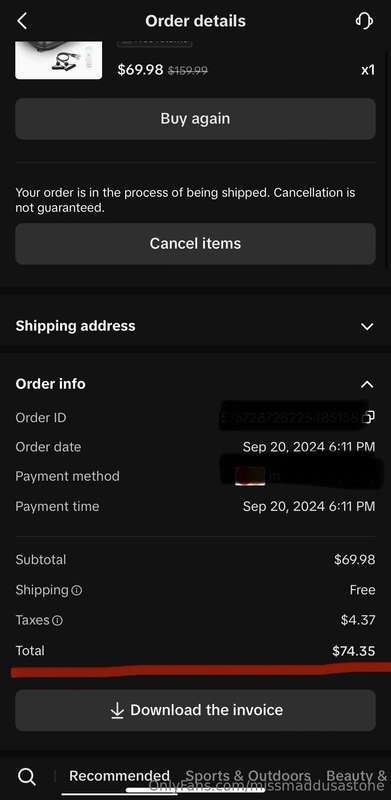Tap the Cancel items button

196,243
